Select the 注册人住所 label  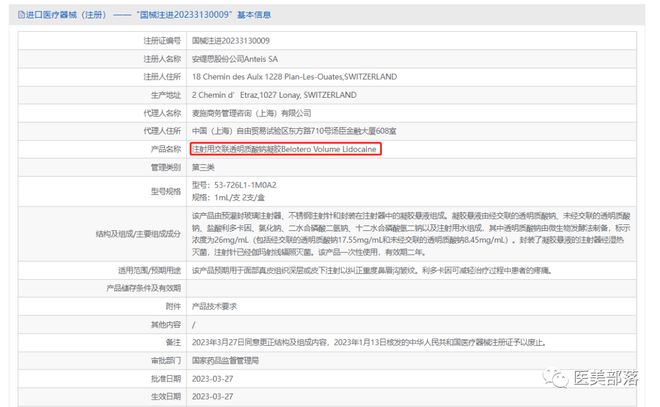(162, 77)
